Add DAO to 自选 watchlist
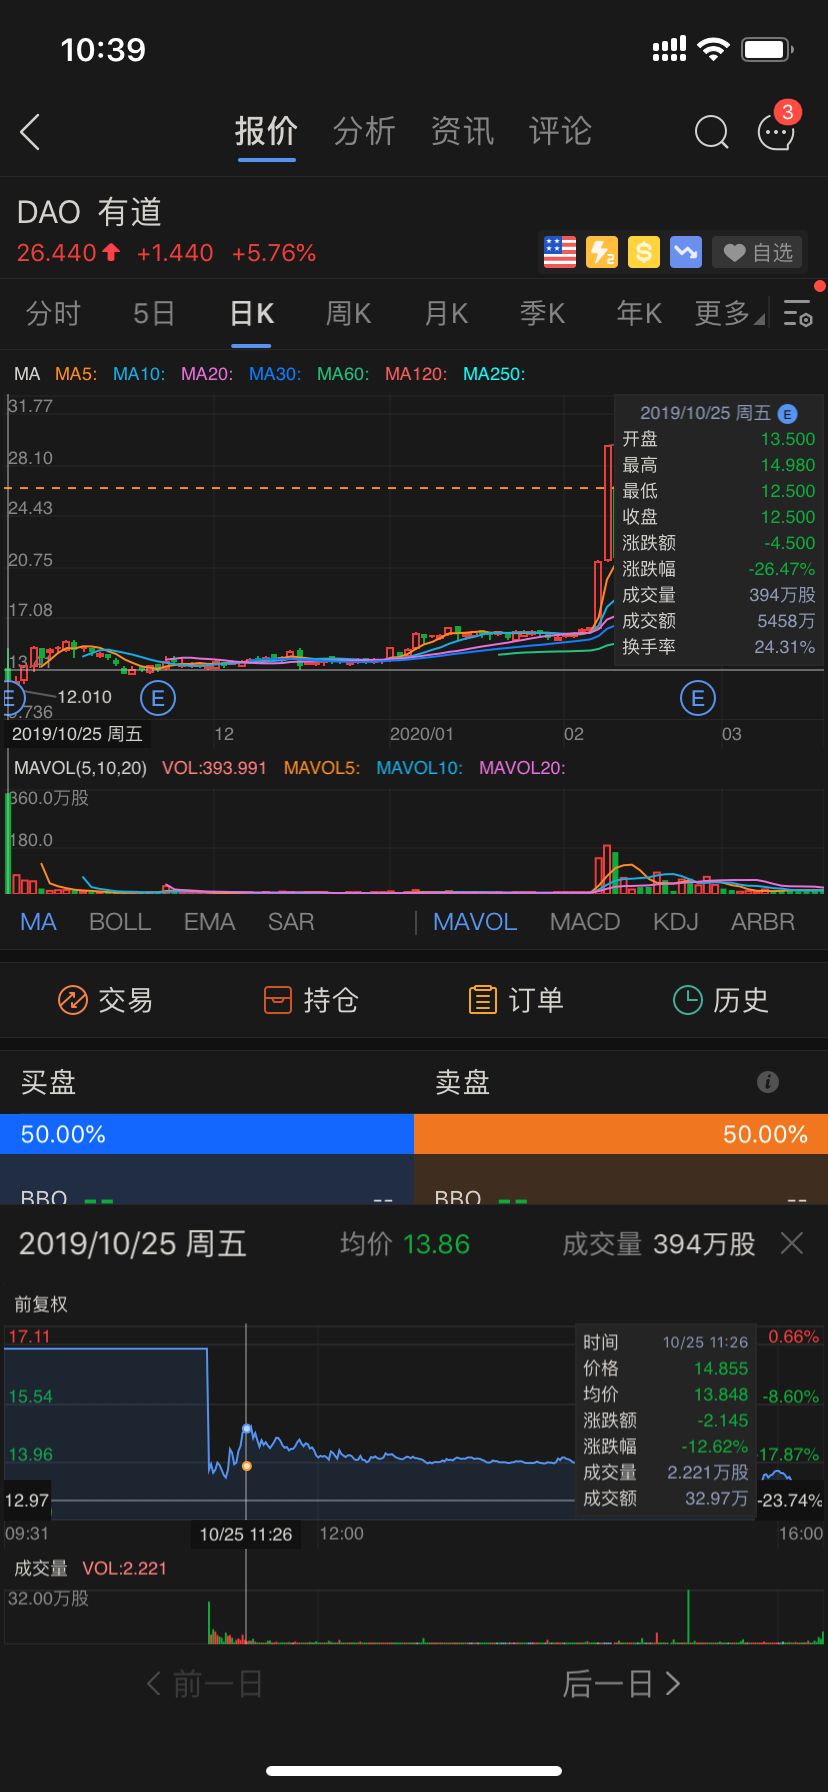 click(x=757, y=252)
